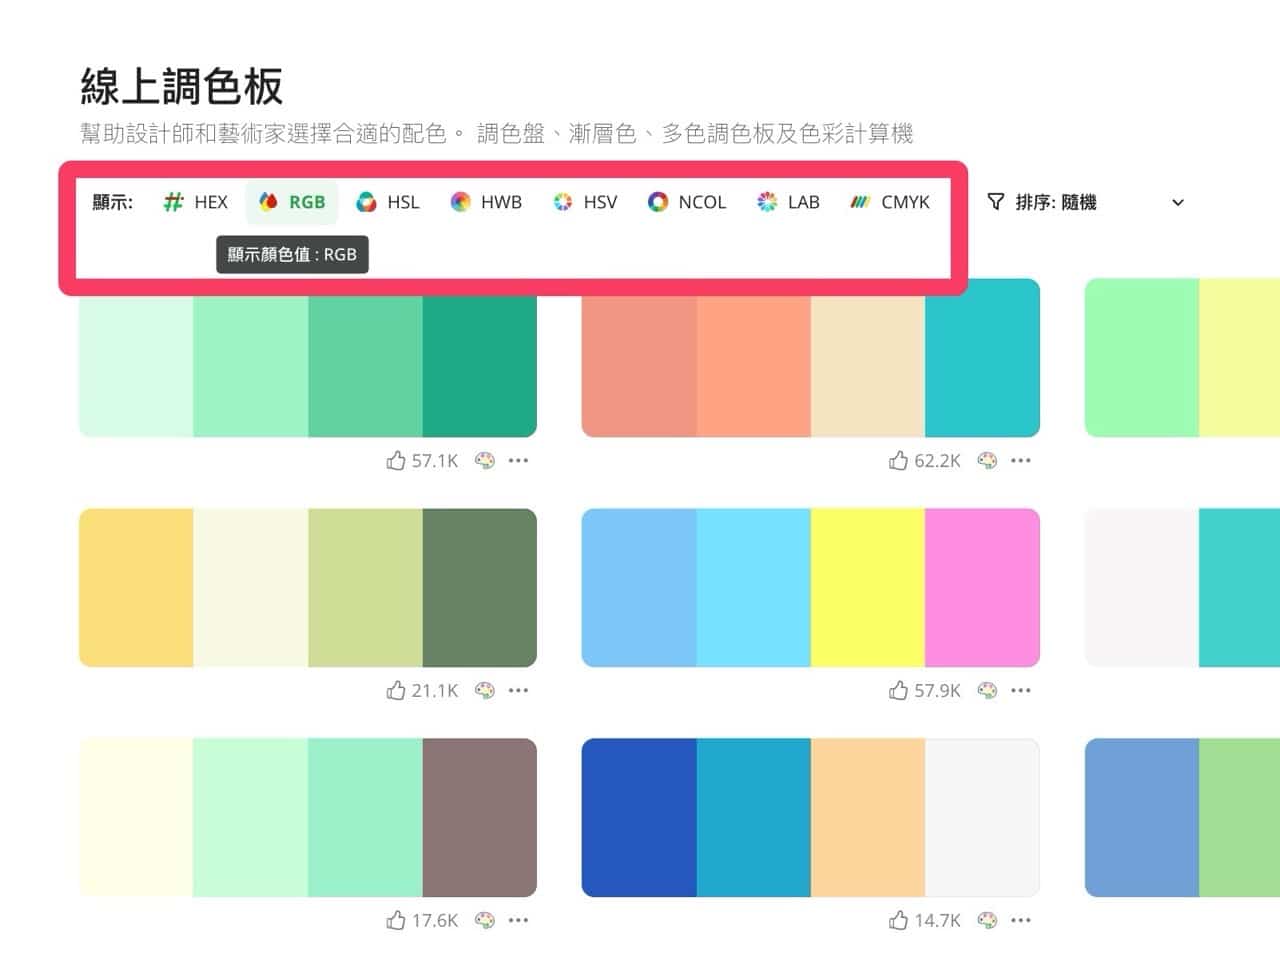The height and width of the screenshot is (958, 1280).
Task: Select the RGB color format icon
Action: coord(266,202)
